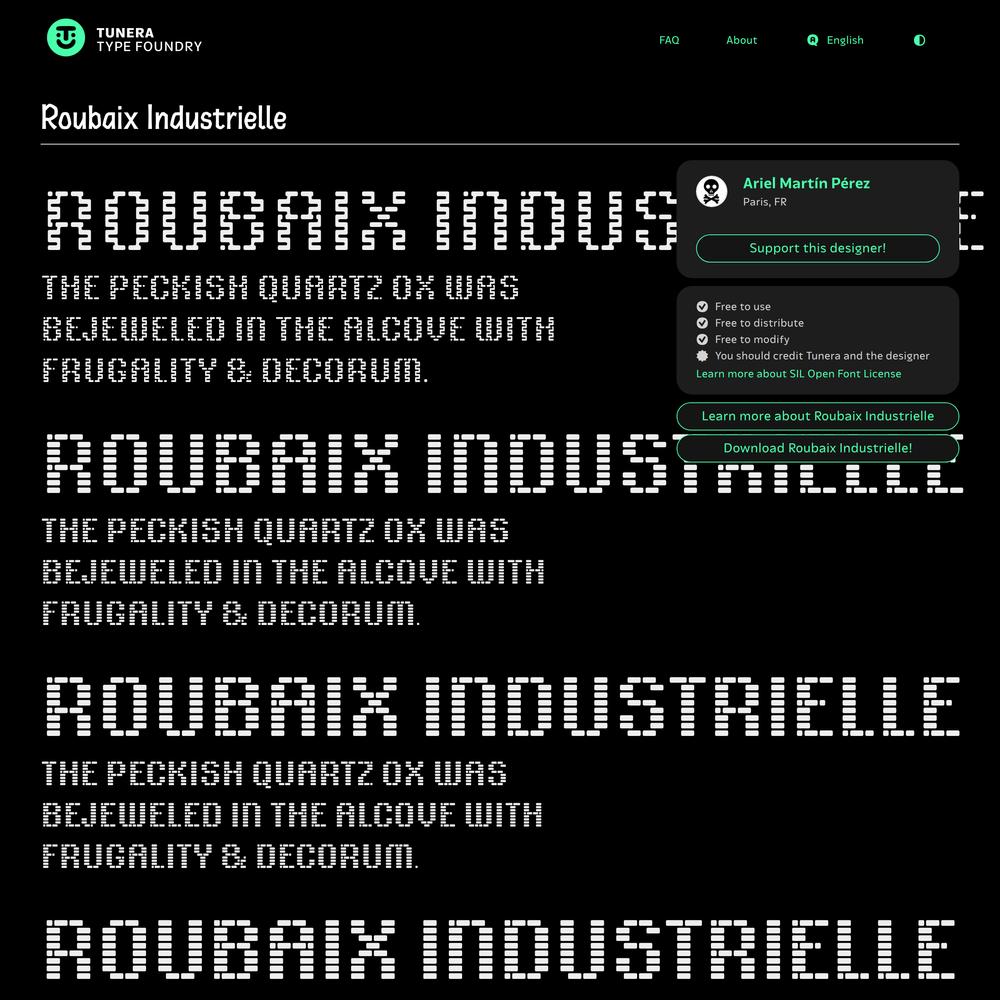1000x1000 pixels.
Task: Toggle the dark/light contrast theme icon
Action: (x=919, y=40)
